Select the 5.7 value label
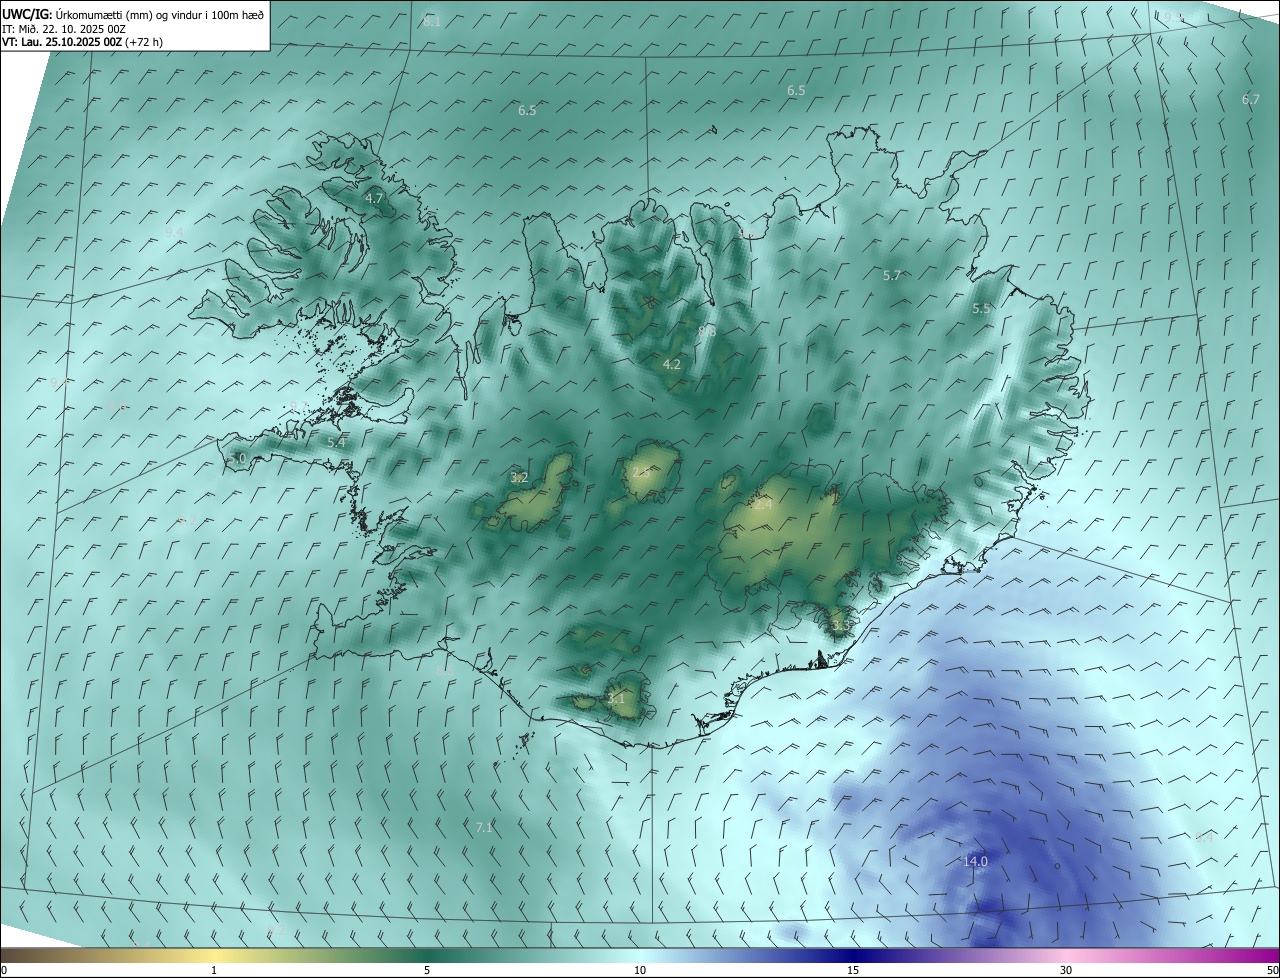This screenshot has width=1280, height=978. [893, 275]
